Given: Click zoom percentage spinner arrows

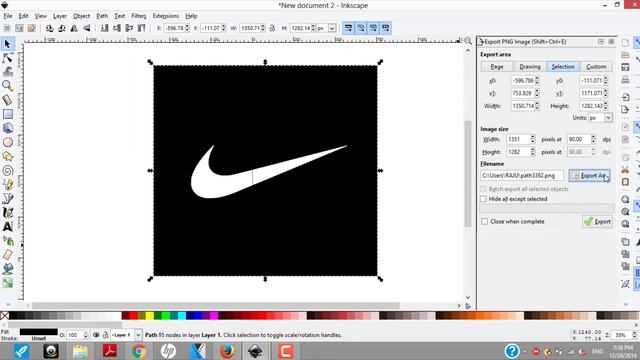Looking at the screenshot, I should tap(634, 335).
